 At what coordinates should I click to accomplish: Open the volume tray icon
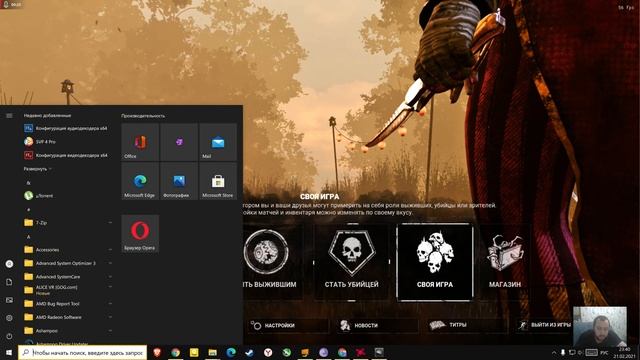click(x=580, y=353)
